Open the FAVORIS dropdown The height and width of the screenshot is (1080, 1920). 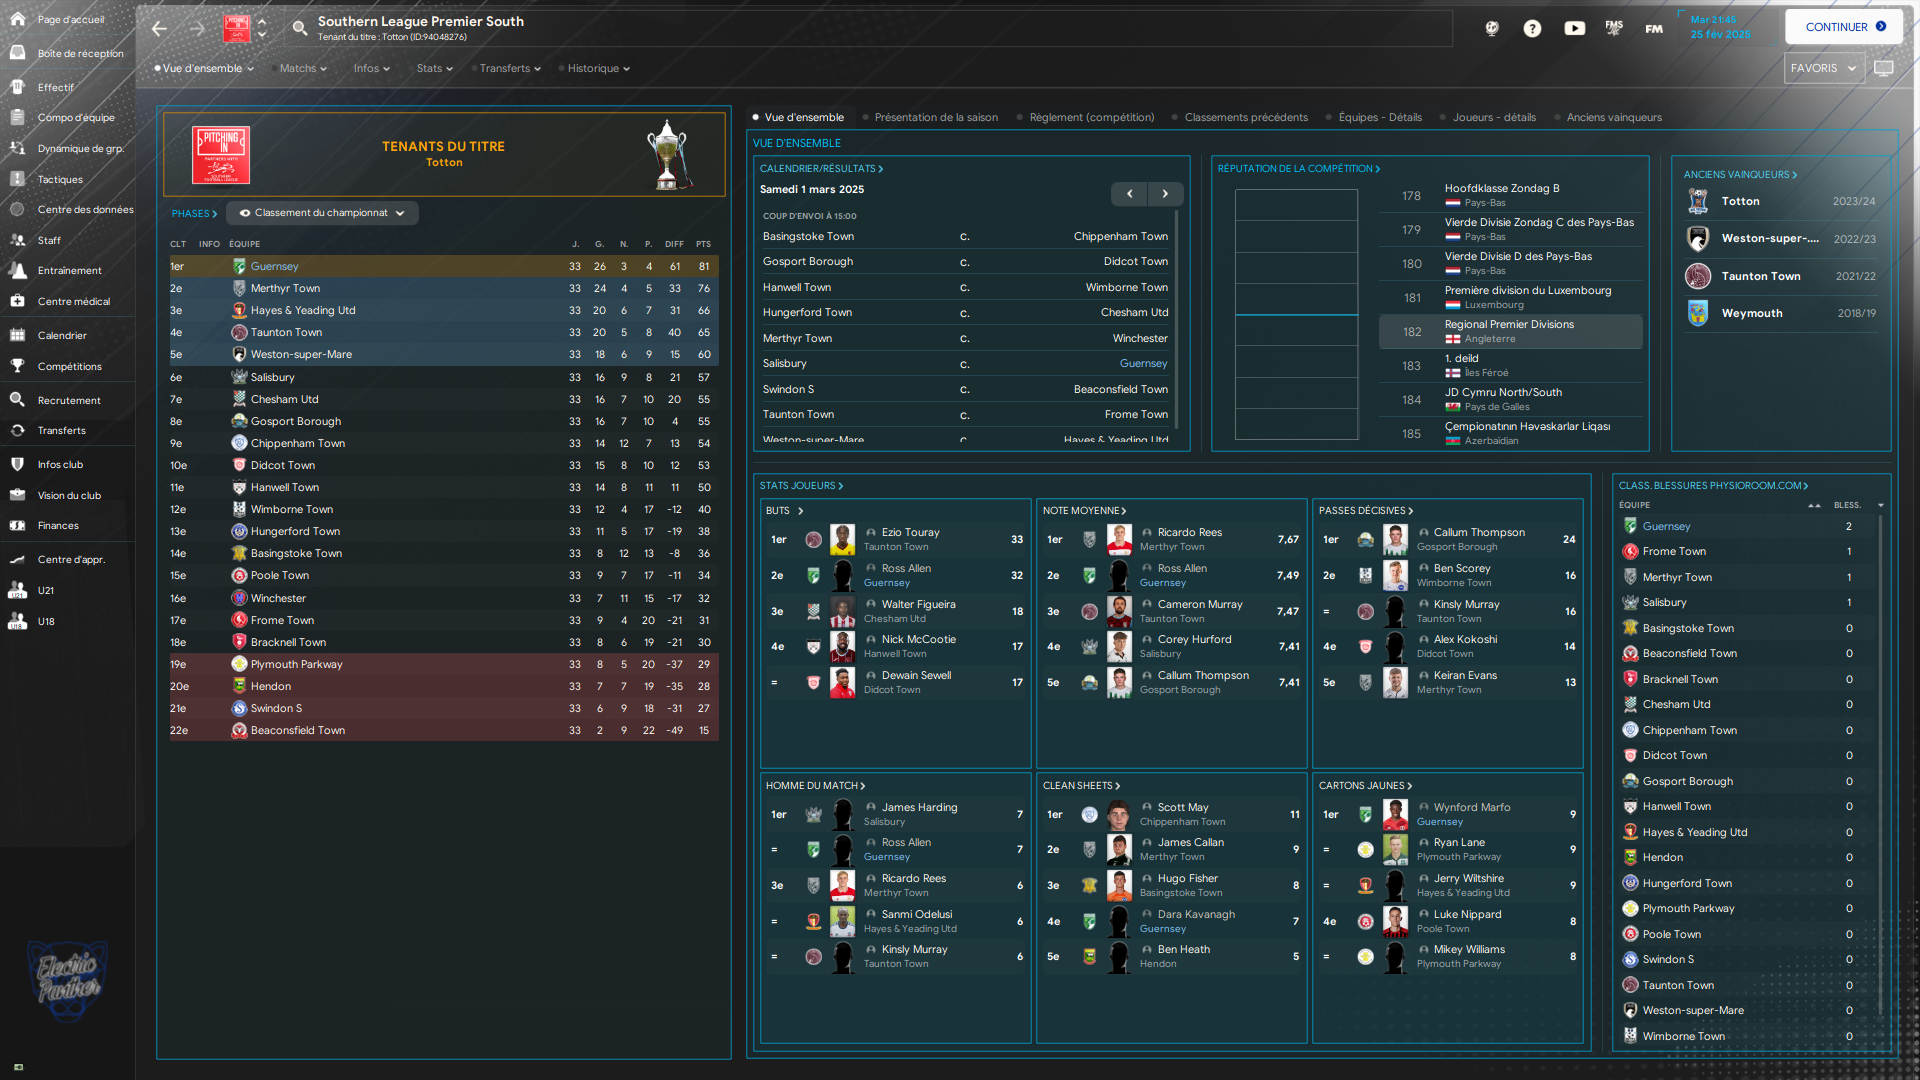(x=1822, y=68)
